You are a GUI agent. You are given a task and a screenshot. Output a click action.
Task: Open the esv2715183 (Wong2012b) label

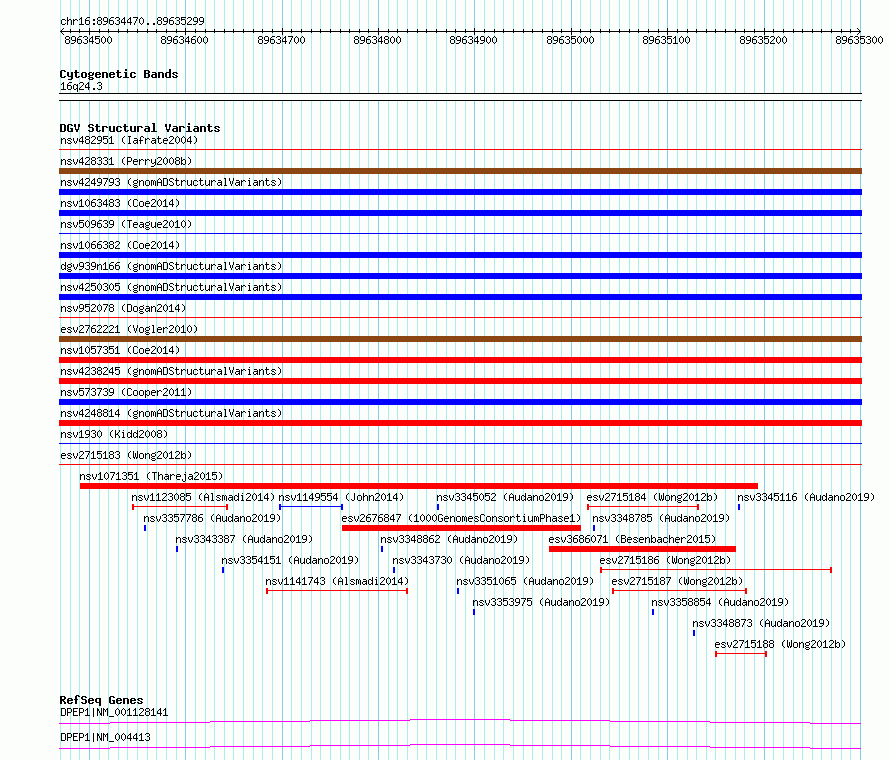click(x=126, y=455)
